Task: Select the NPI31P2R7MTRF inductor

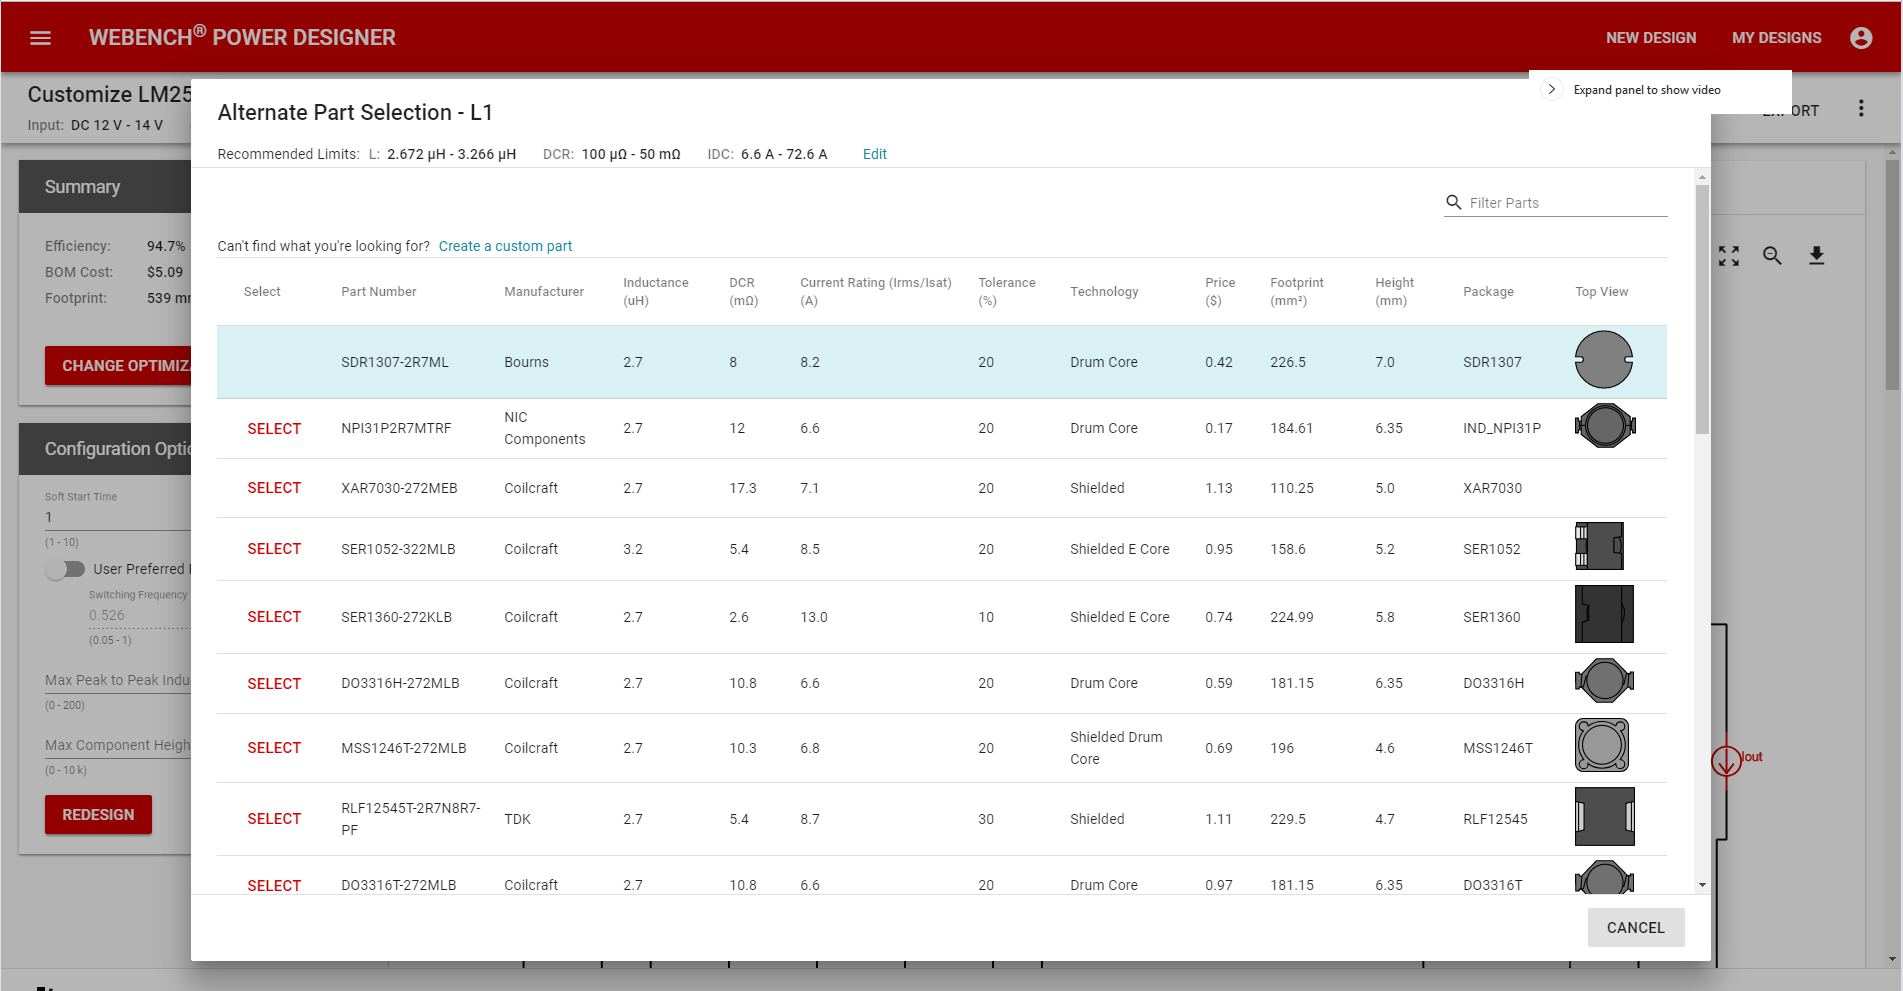Action: coord(274,429)
